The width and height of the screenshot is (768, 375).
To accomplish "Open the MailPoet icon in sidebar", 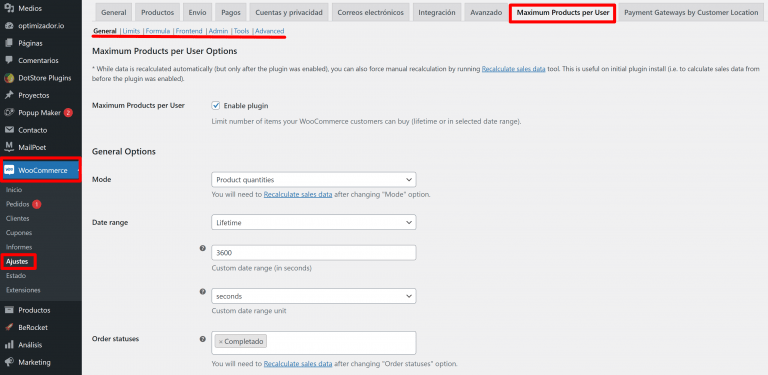I will (8, 147).
